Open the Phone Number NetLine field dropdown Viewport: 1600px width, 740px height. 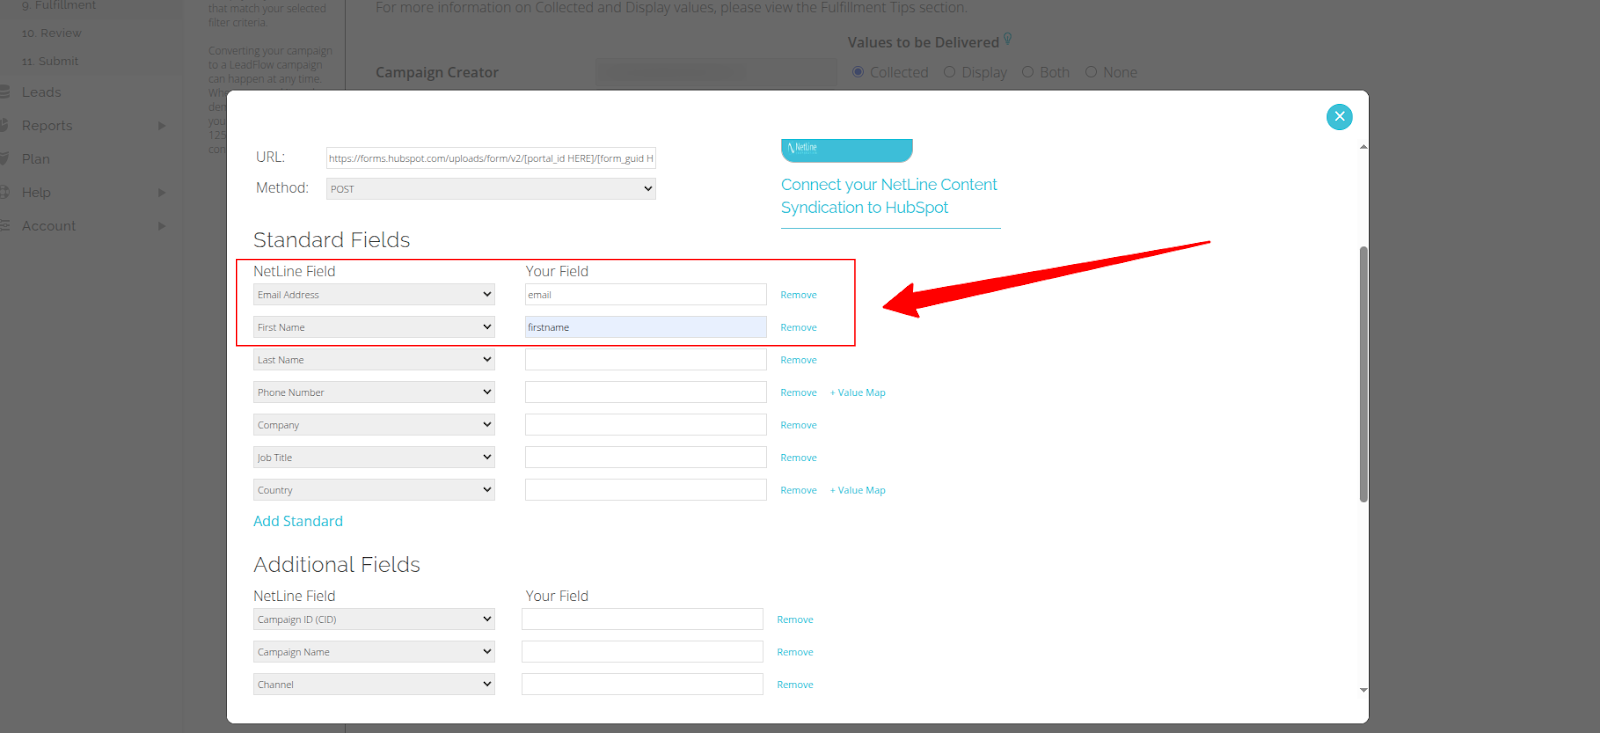374,392
